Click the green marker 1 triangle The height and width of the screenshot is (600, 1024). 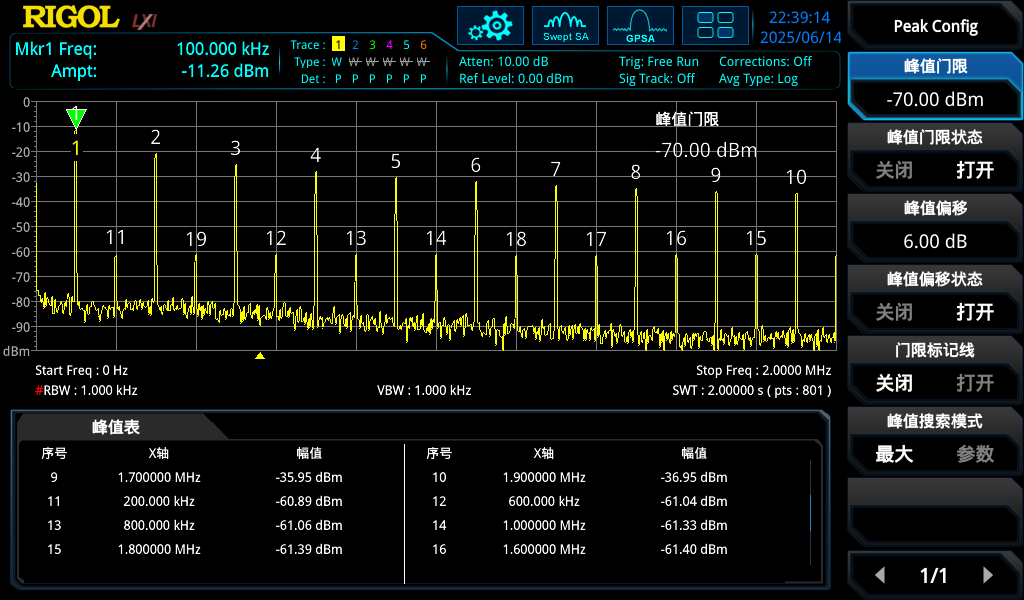point(76,118)
